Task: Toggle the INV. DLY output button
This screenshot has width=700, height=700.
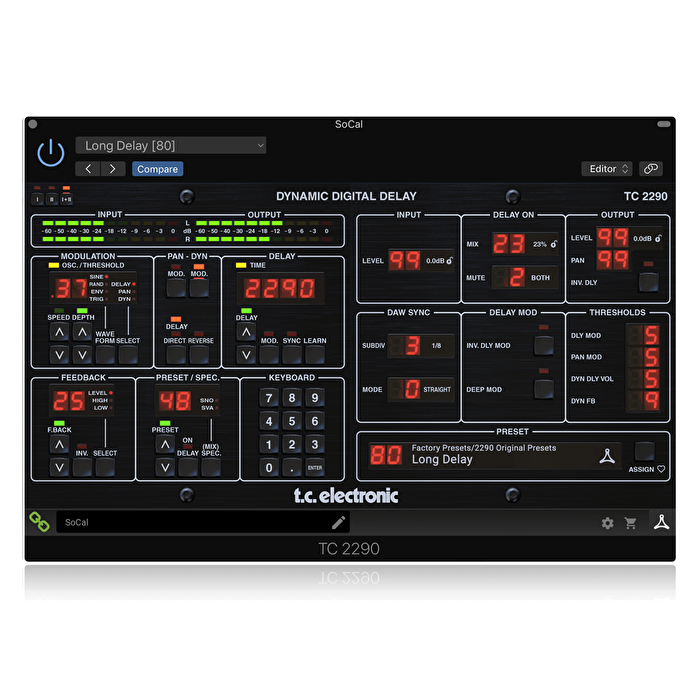Action: tap(648, 282)
